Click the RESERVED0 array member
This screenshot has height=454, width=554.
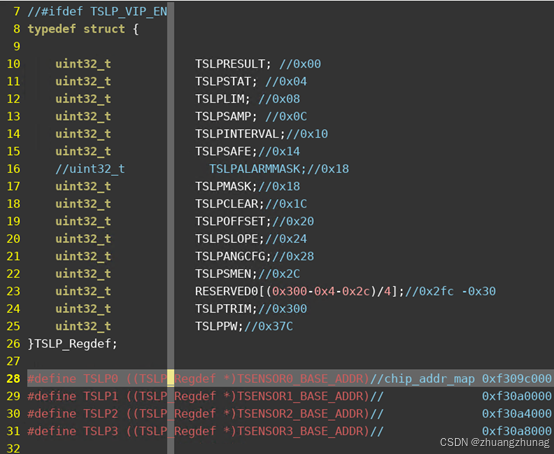[226, 291]
